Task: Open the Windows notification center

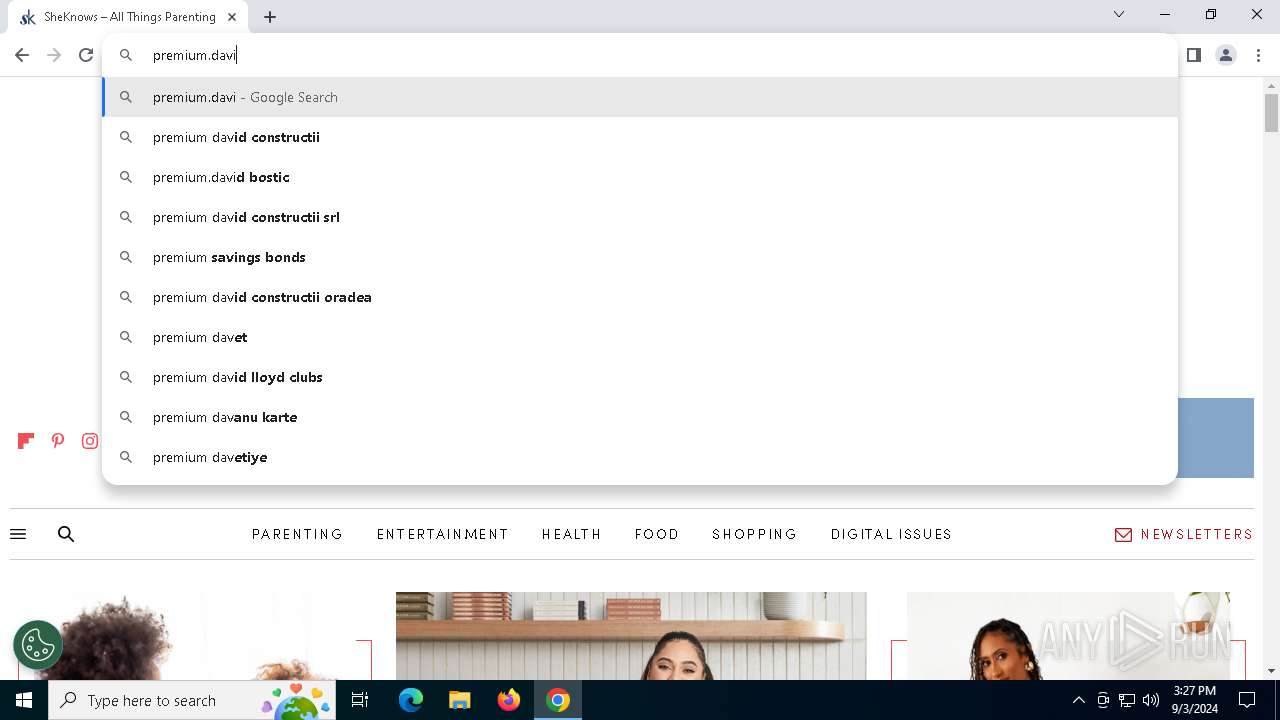Action: pos(1247,700)
